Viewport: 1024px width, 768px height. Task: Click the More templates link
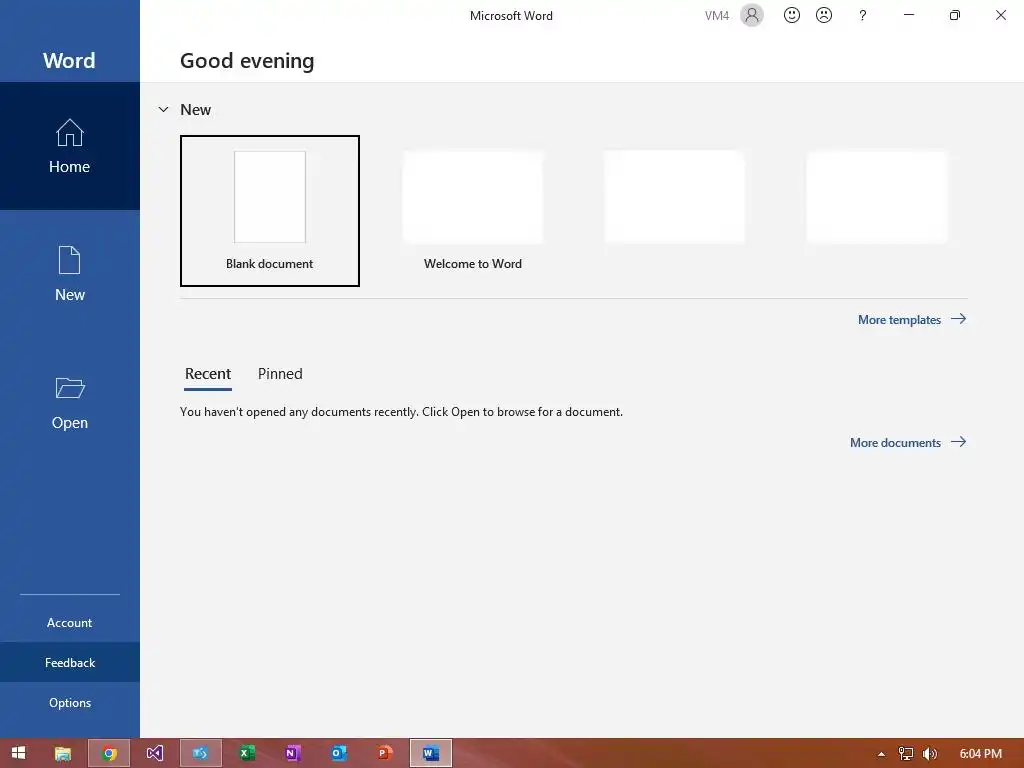click(x=912, y=319)
